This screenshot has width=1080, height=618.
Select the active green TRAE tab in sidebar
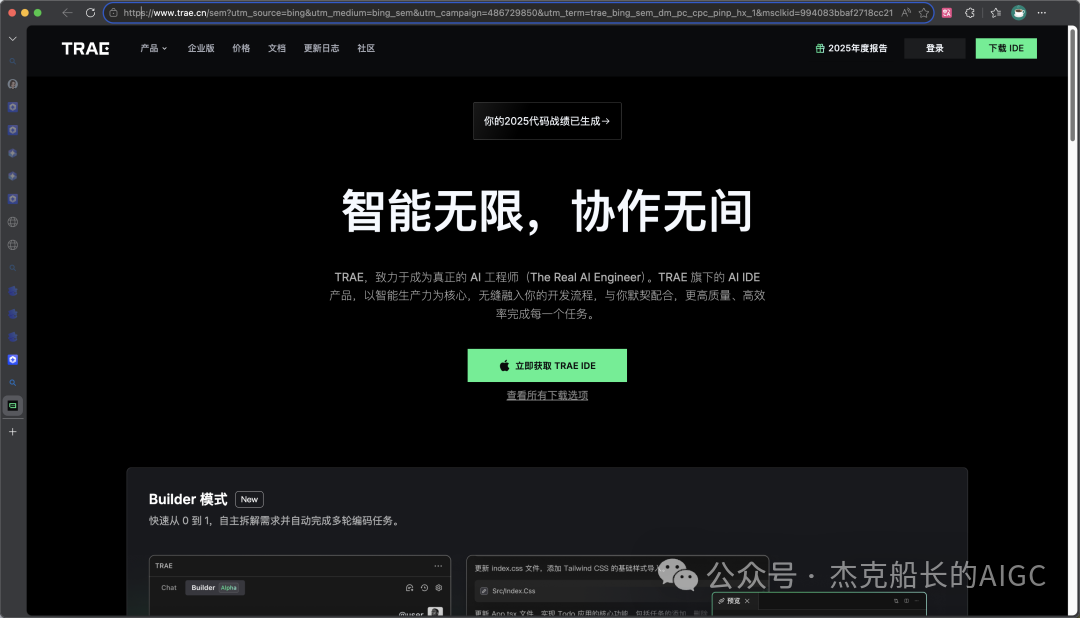(12, 406)
